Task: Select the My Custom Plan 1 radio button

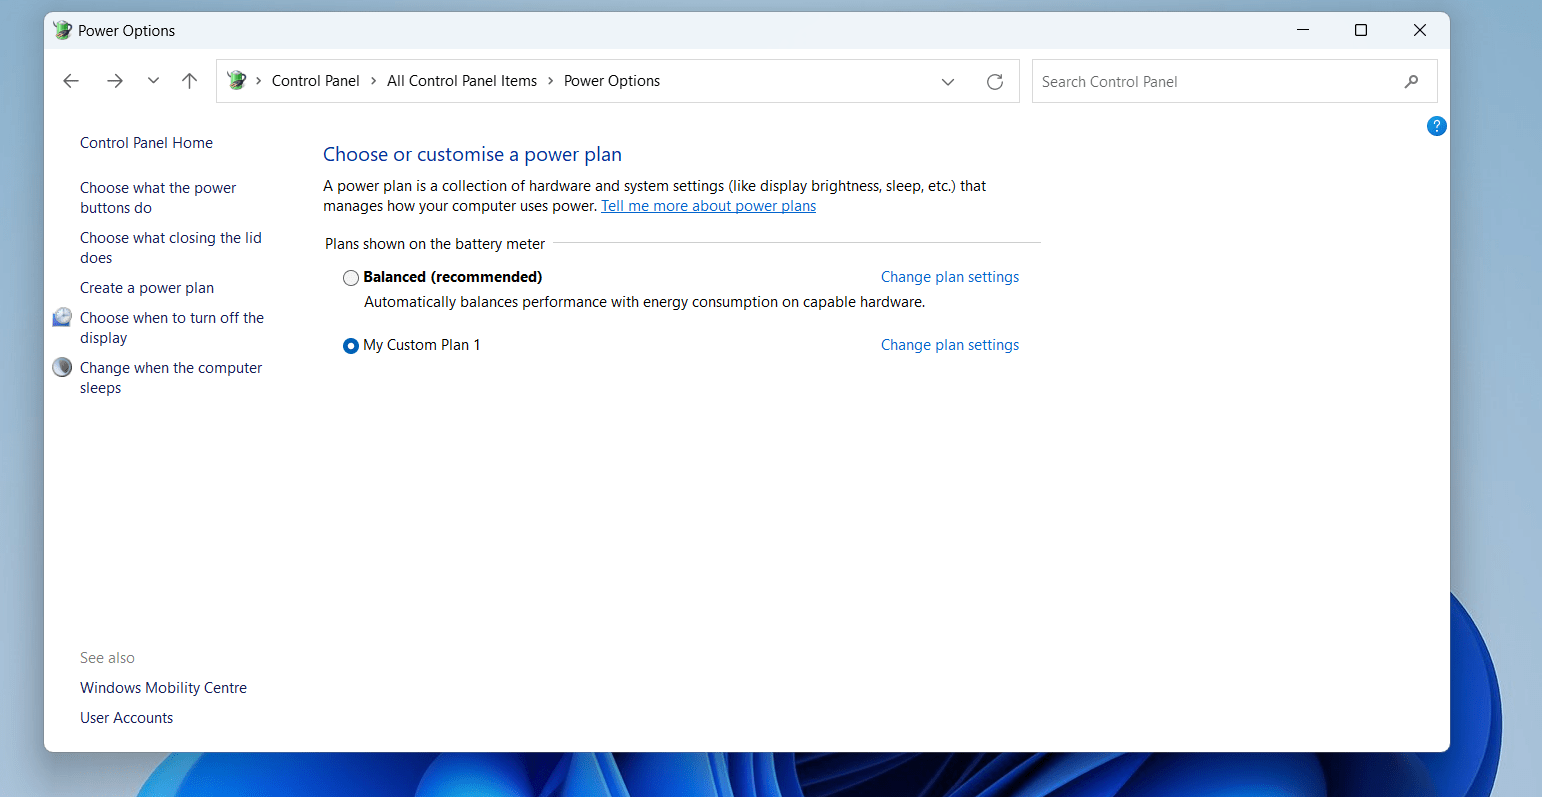Action: click(351, 346)
